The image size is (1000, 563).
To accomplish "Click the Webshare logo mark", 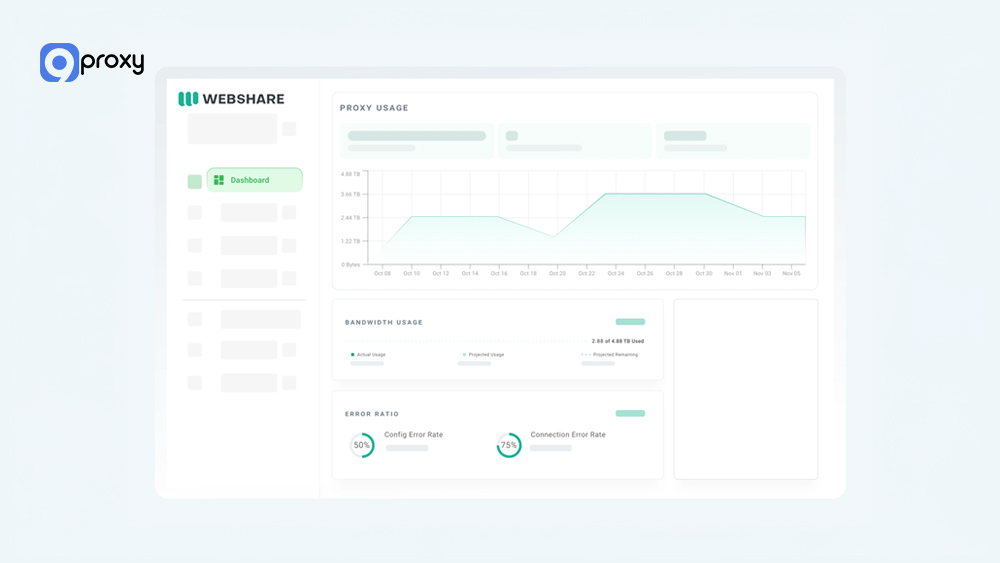I will click(x=188, y=99).
